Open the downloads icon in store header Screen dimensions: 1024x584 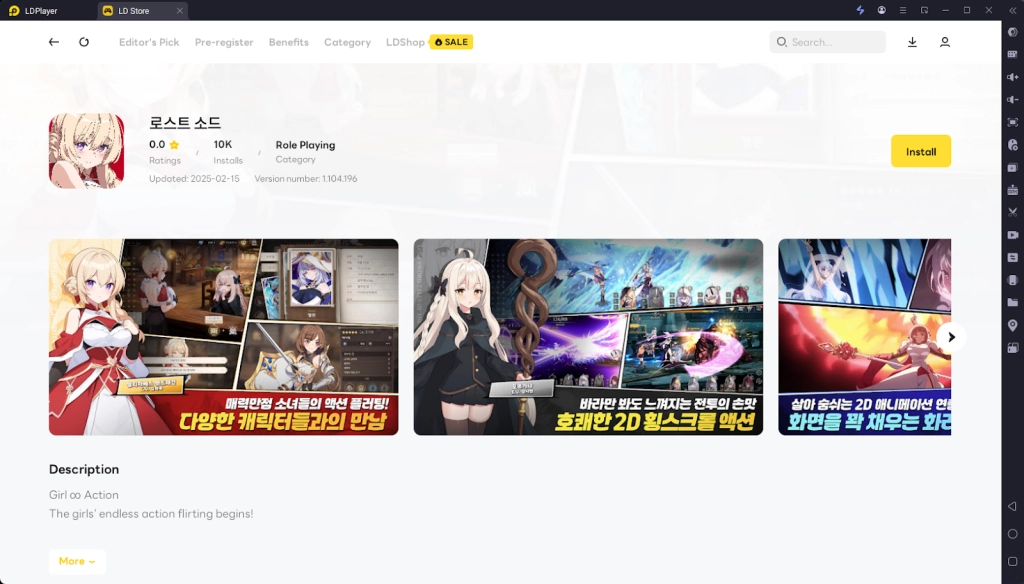(912, 42)
